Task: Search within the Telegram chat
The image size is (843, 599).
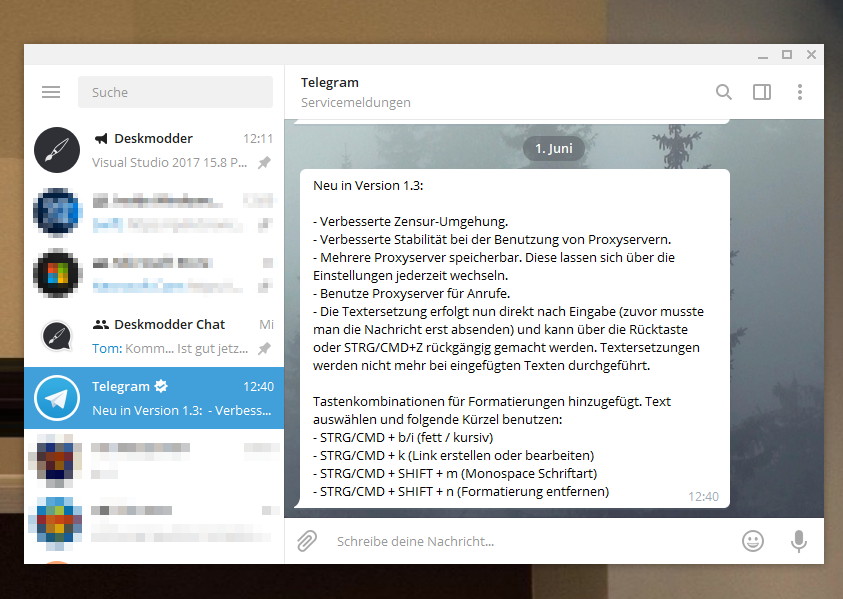Action: coord(724,92)
